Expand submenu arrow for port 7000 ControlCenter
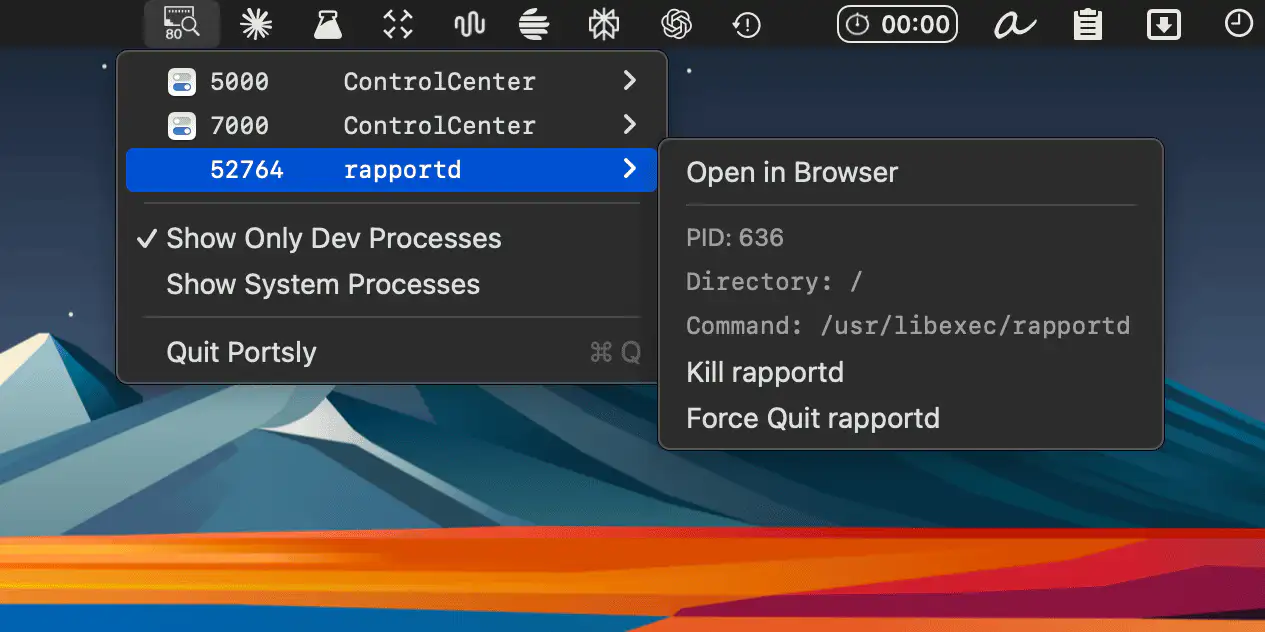 pos(629,125)
